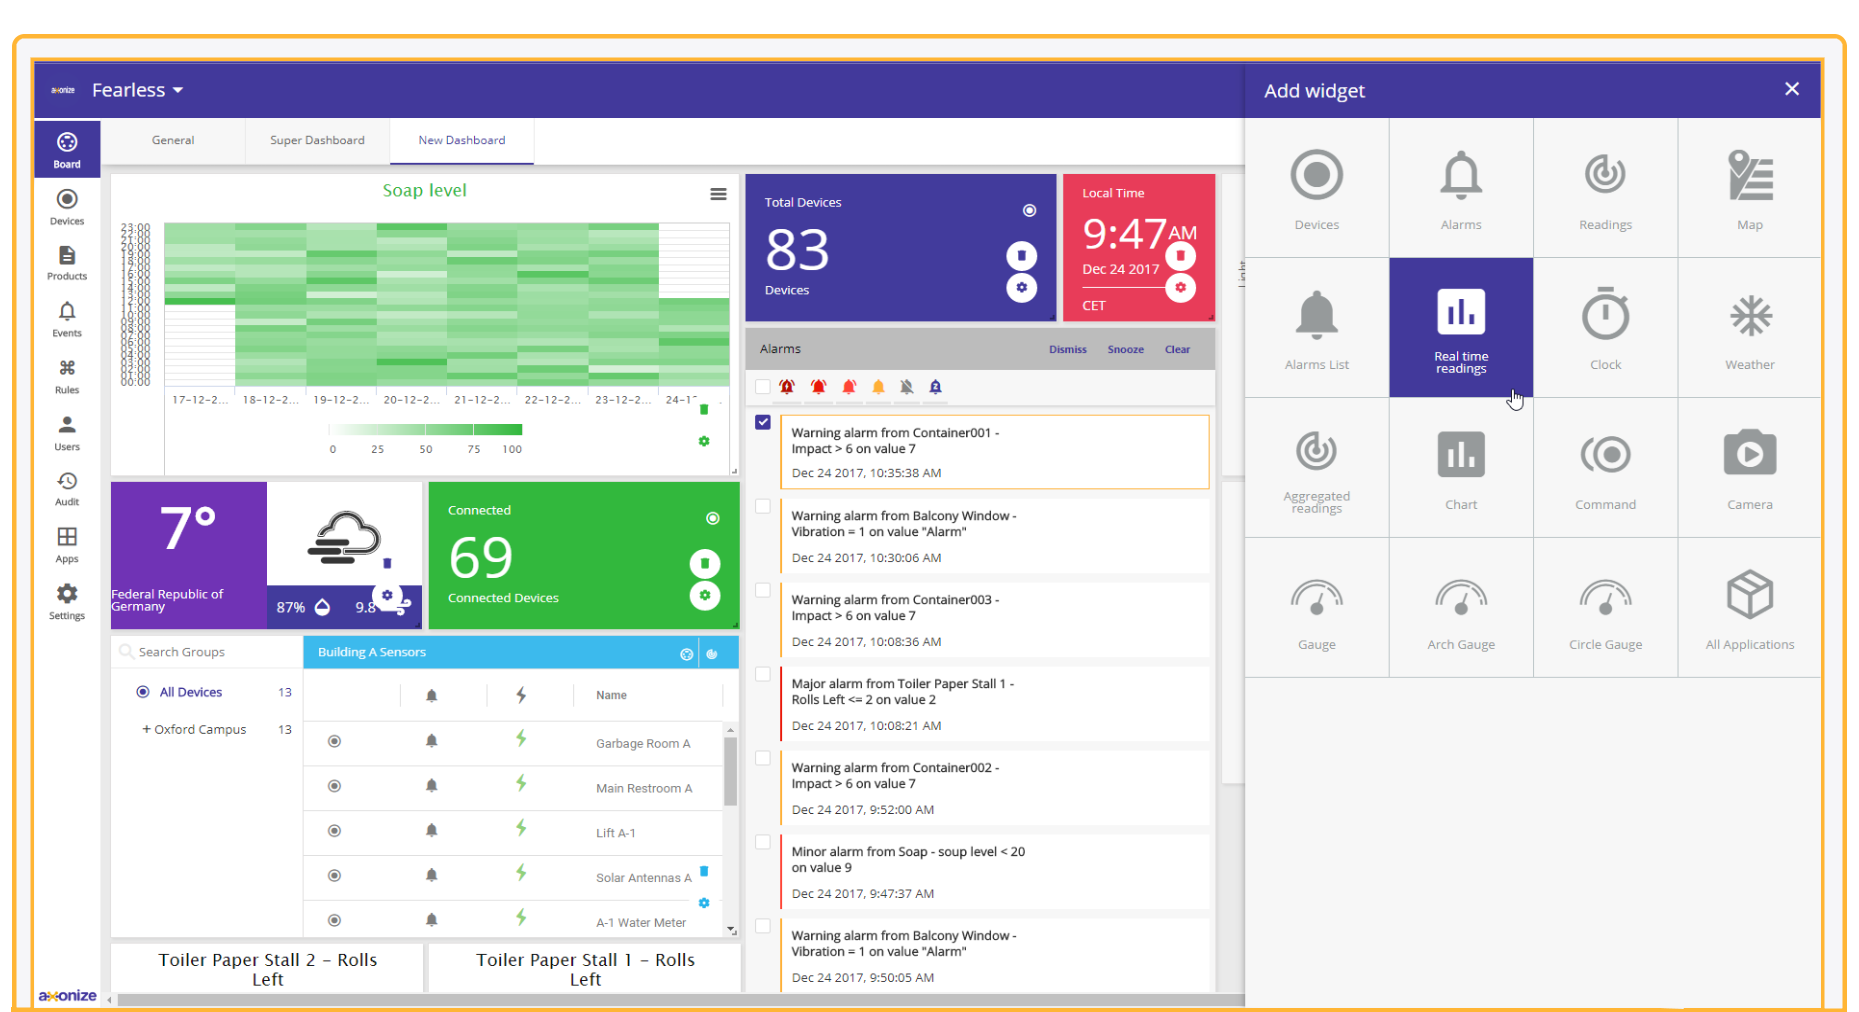Add the Arch Gauge widget
This screenshot has width=1859, height=1012.
(1460, 608)
